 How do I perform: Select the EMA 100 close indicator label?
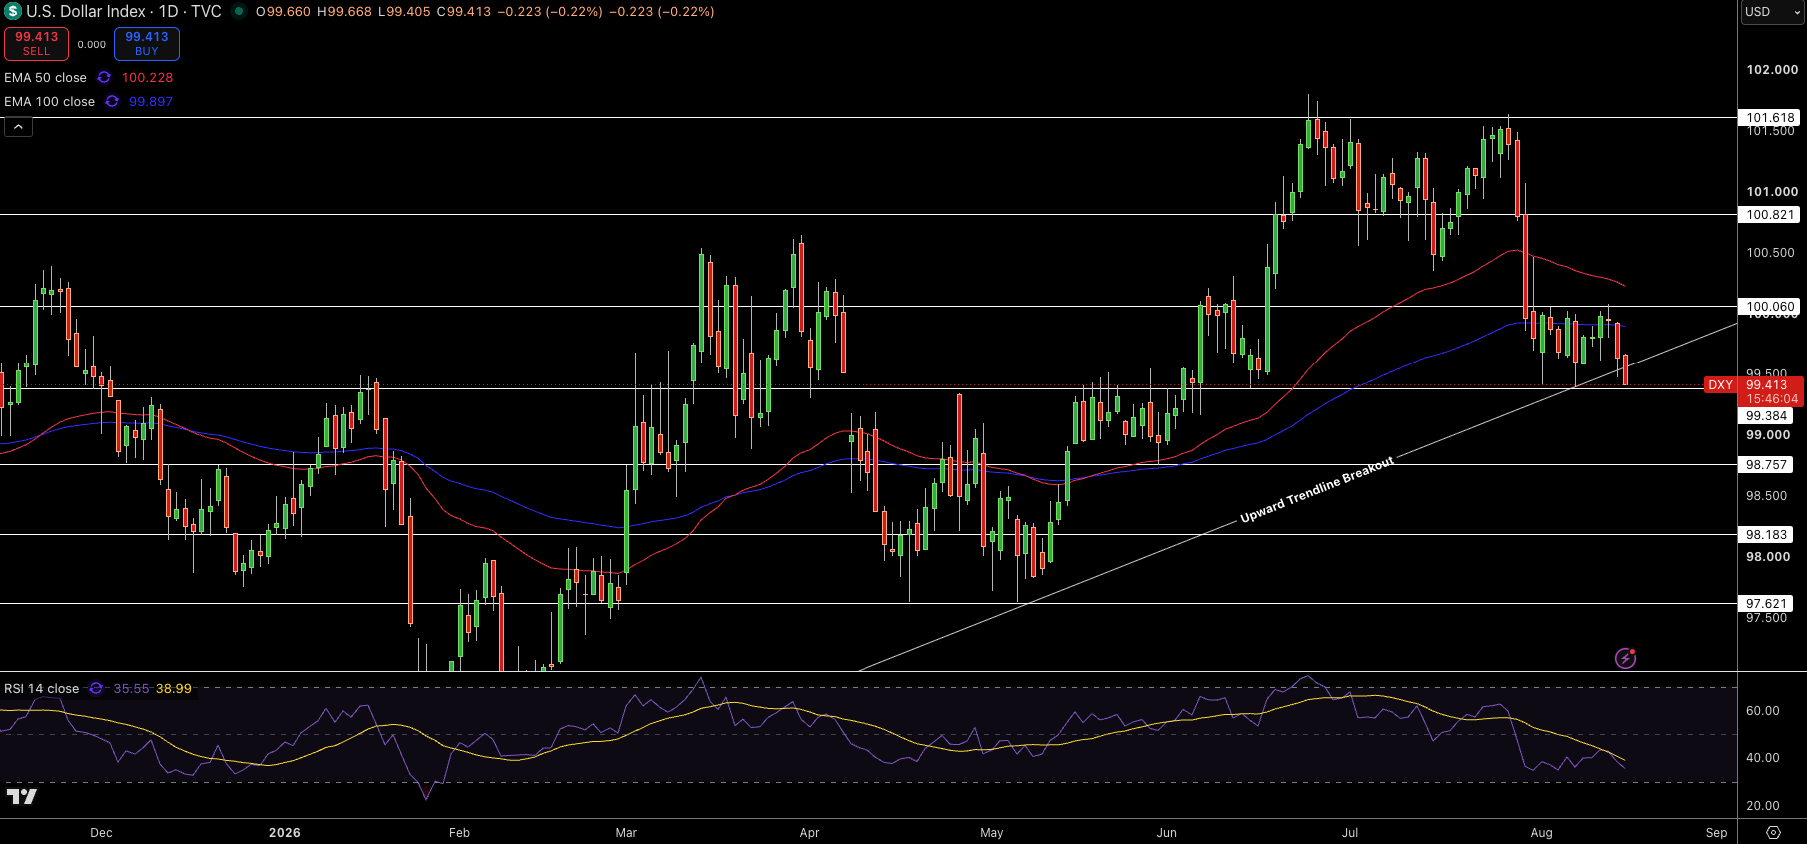(x=49, y=102)
